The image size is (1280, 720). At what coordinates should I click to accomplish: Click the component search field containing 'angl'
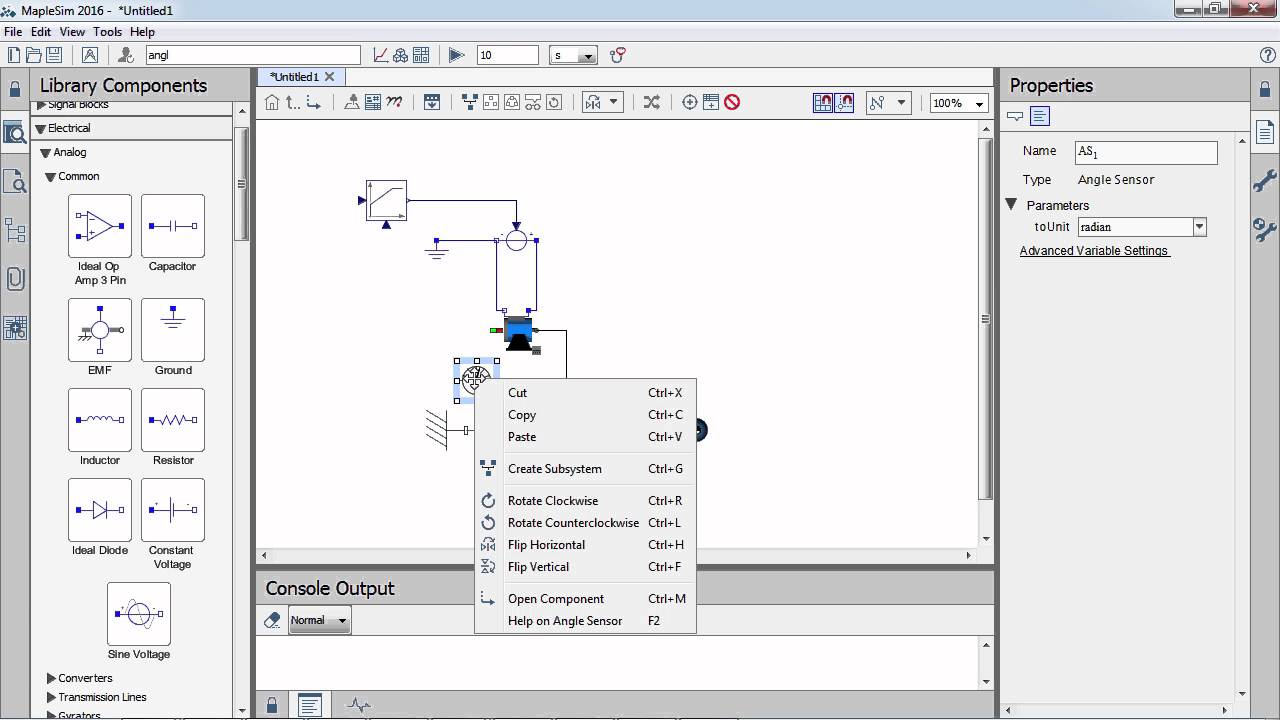click(x=253, y=56)
